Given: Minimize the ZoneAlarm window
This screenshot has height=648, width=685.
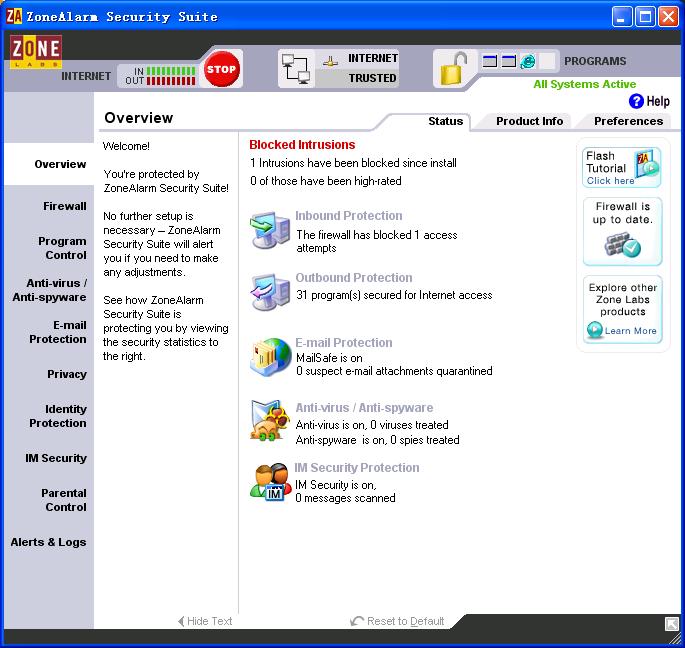Looking at the screenshot, I should point(622,17).
